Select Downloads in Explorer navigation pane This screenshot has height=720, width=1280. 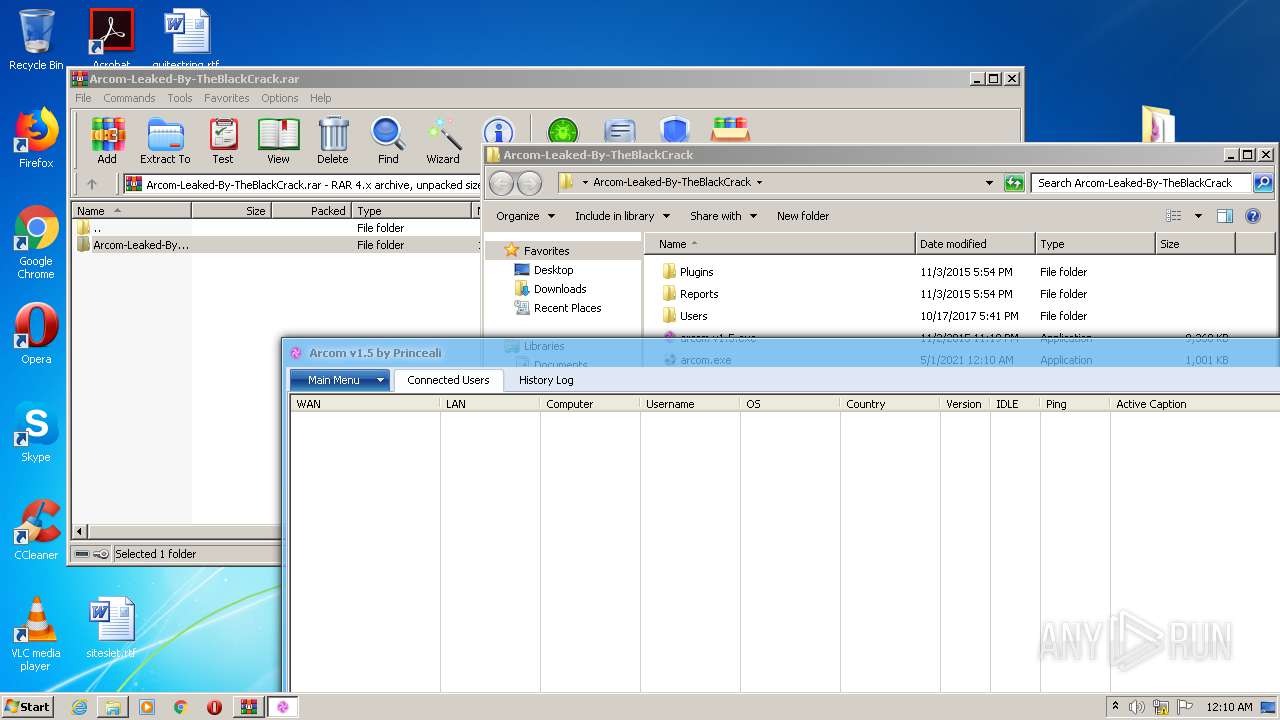click(559, 289)
